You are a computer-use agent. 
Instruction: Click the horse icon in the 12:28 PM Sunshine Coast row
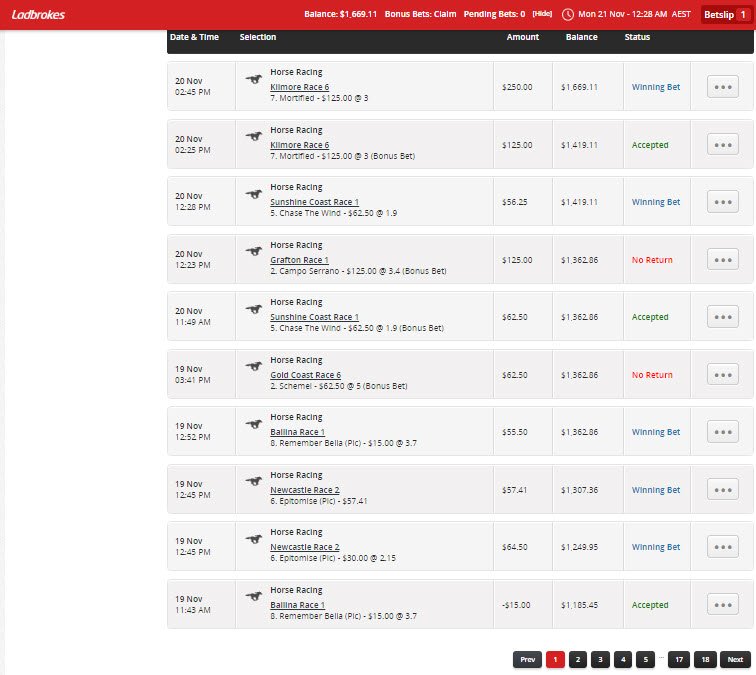coord(254,194)
